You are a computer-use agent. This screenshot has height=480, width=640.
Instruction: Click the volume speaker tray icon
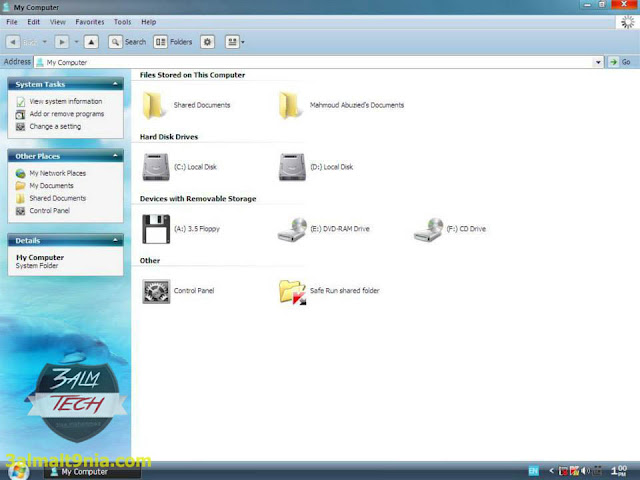click(x=586, y=471)
